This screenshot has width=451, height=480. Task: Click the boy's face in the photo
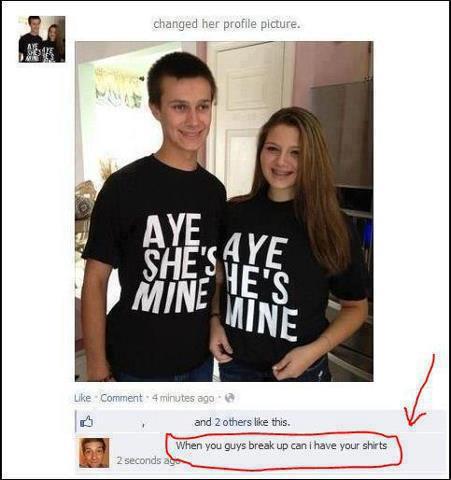[x=185, y=113]
